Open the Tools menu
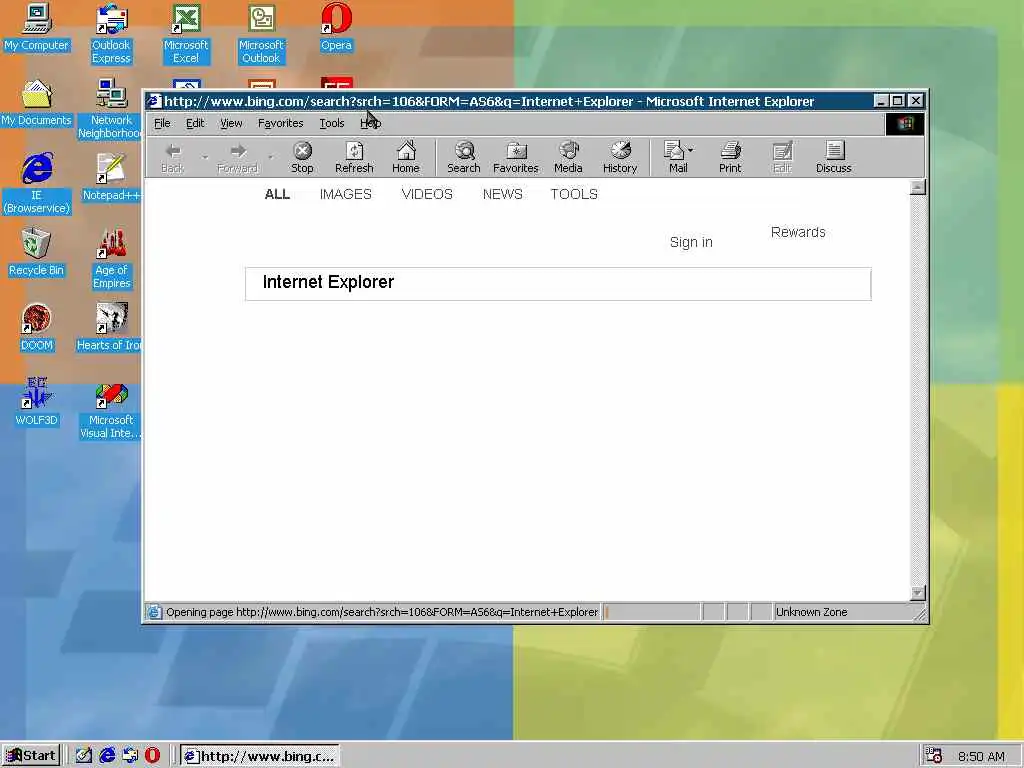The height and width of the screenshot is (768, 1024). click(x=331, y=123)
